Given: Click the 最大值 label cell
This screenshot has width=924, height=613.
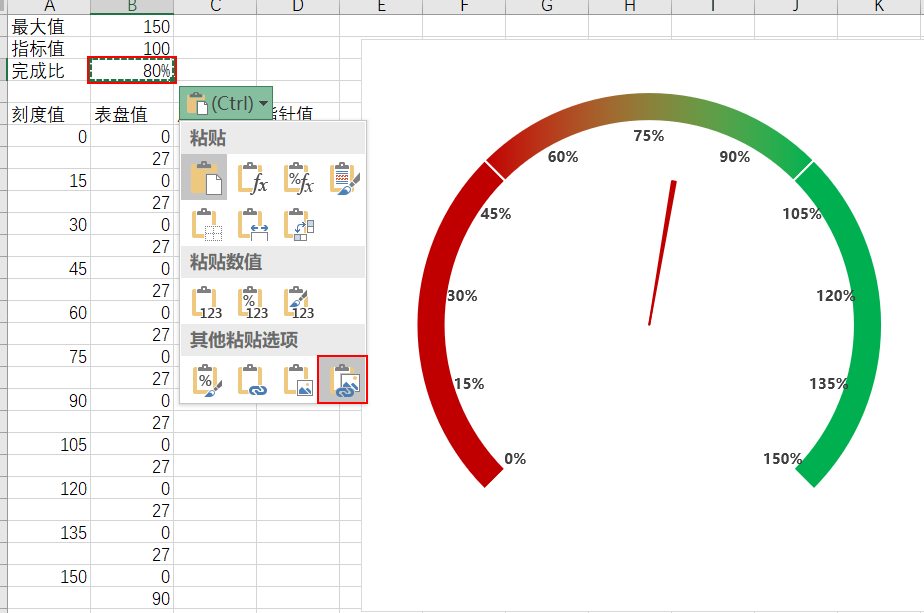Looking at the screenshot, I should [49, 27].
